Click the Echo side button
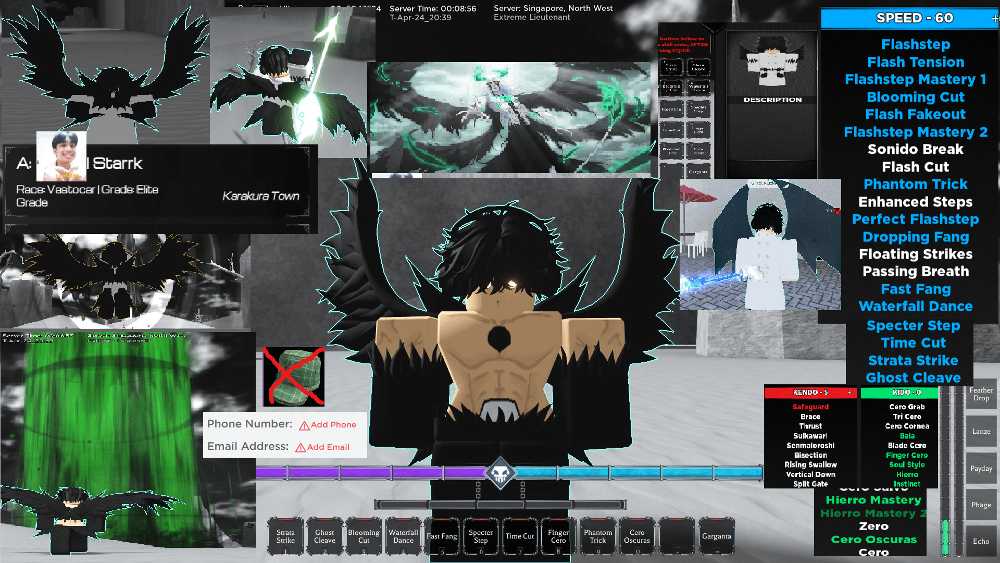Image resolution: width=1000 pixels, height=563 pixels. point(981,540)
